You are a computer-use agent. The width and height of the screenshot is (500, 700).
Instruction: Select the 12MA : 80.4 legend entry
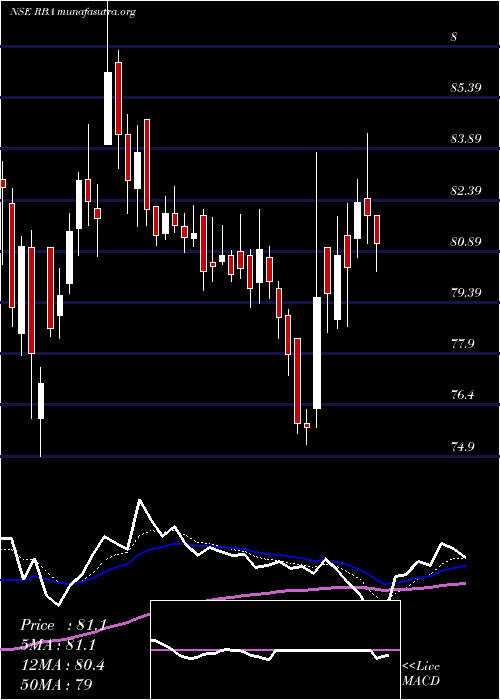point(62,665)
